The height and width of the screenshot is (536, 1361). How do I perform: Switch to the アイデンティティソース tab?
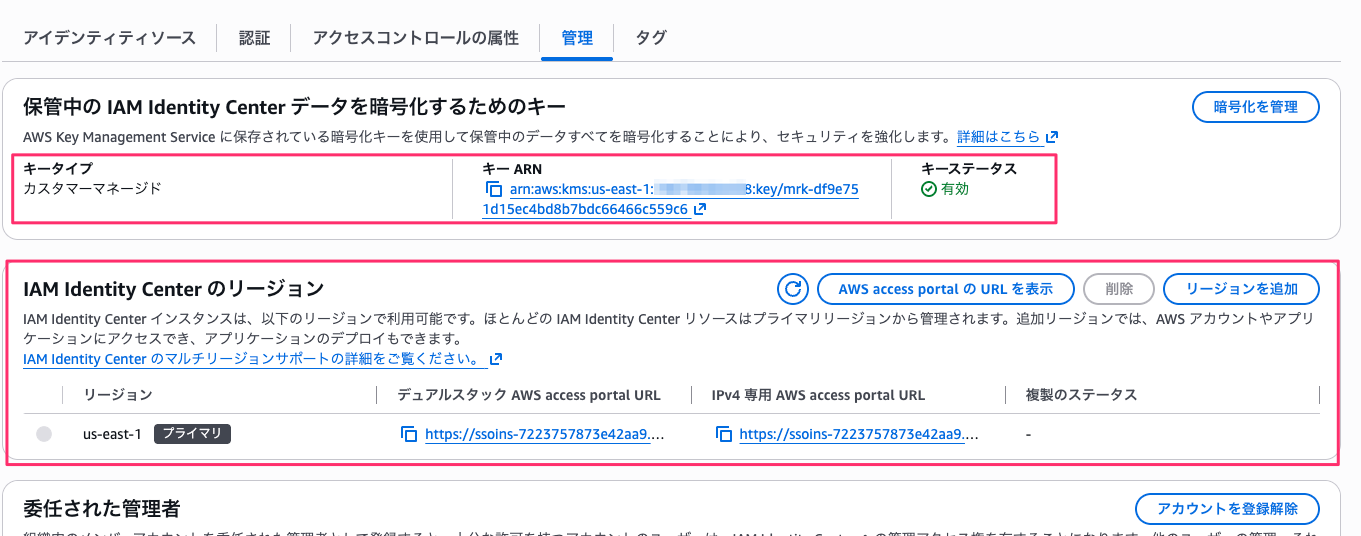[x=109, y=38]
